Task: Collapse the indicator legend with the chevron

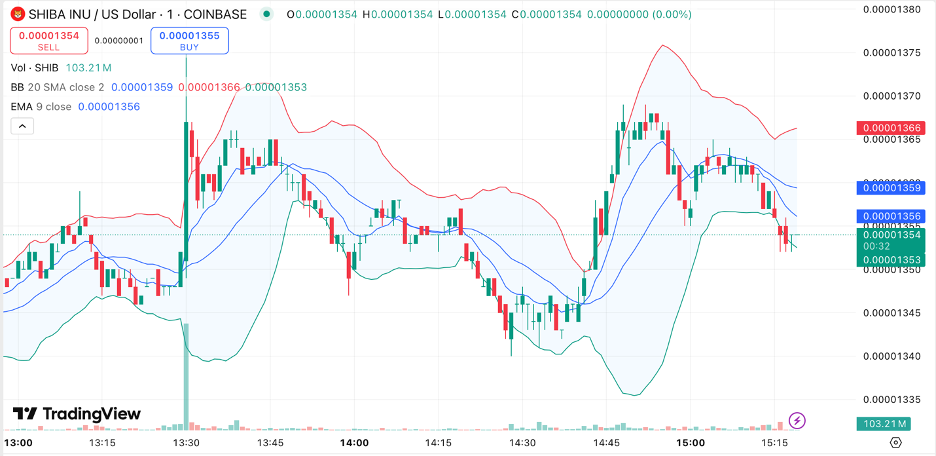Action: coord(22,126)
